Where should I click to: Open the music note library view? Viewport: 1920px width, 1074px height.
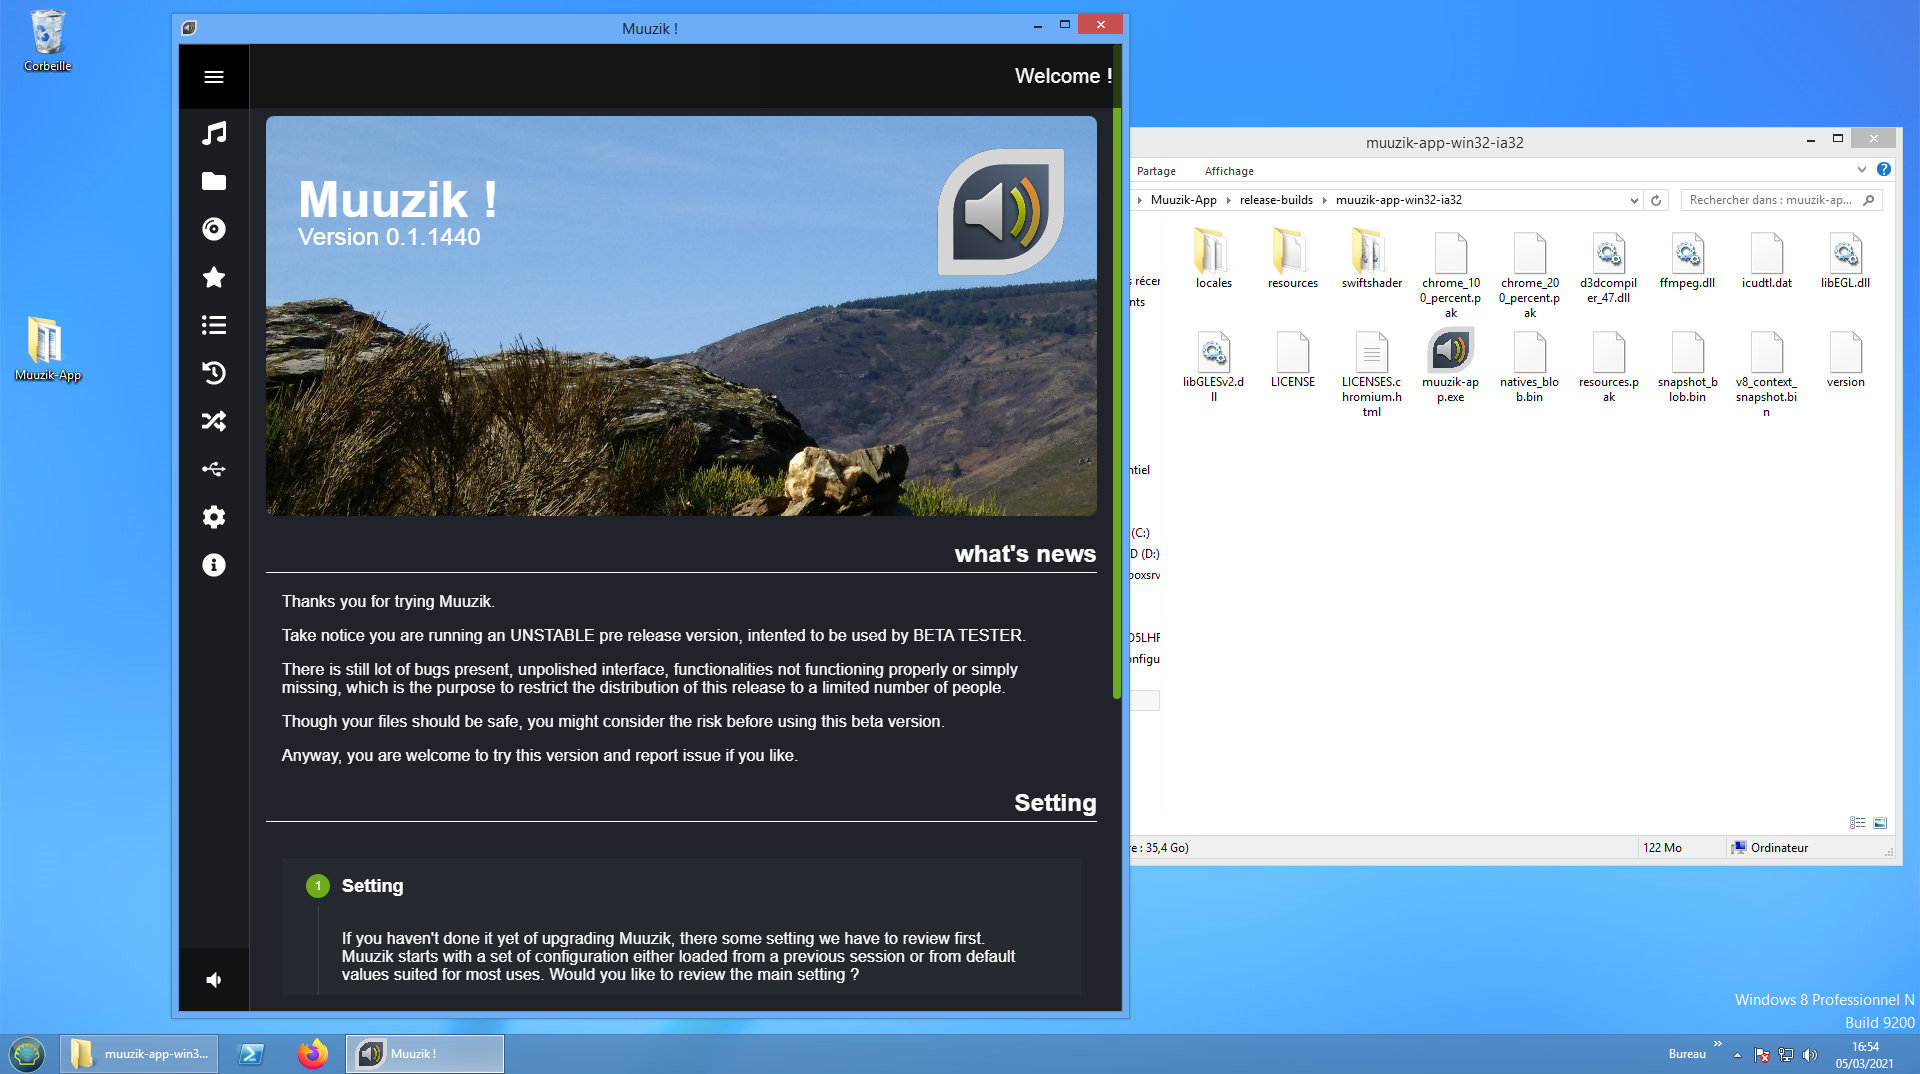click(x=213, y=133)
